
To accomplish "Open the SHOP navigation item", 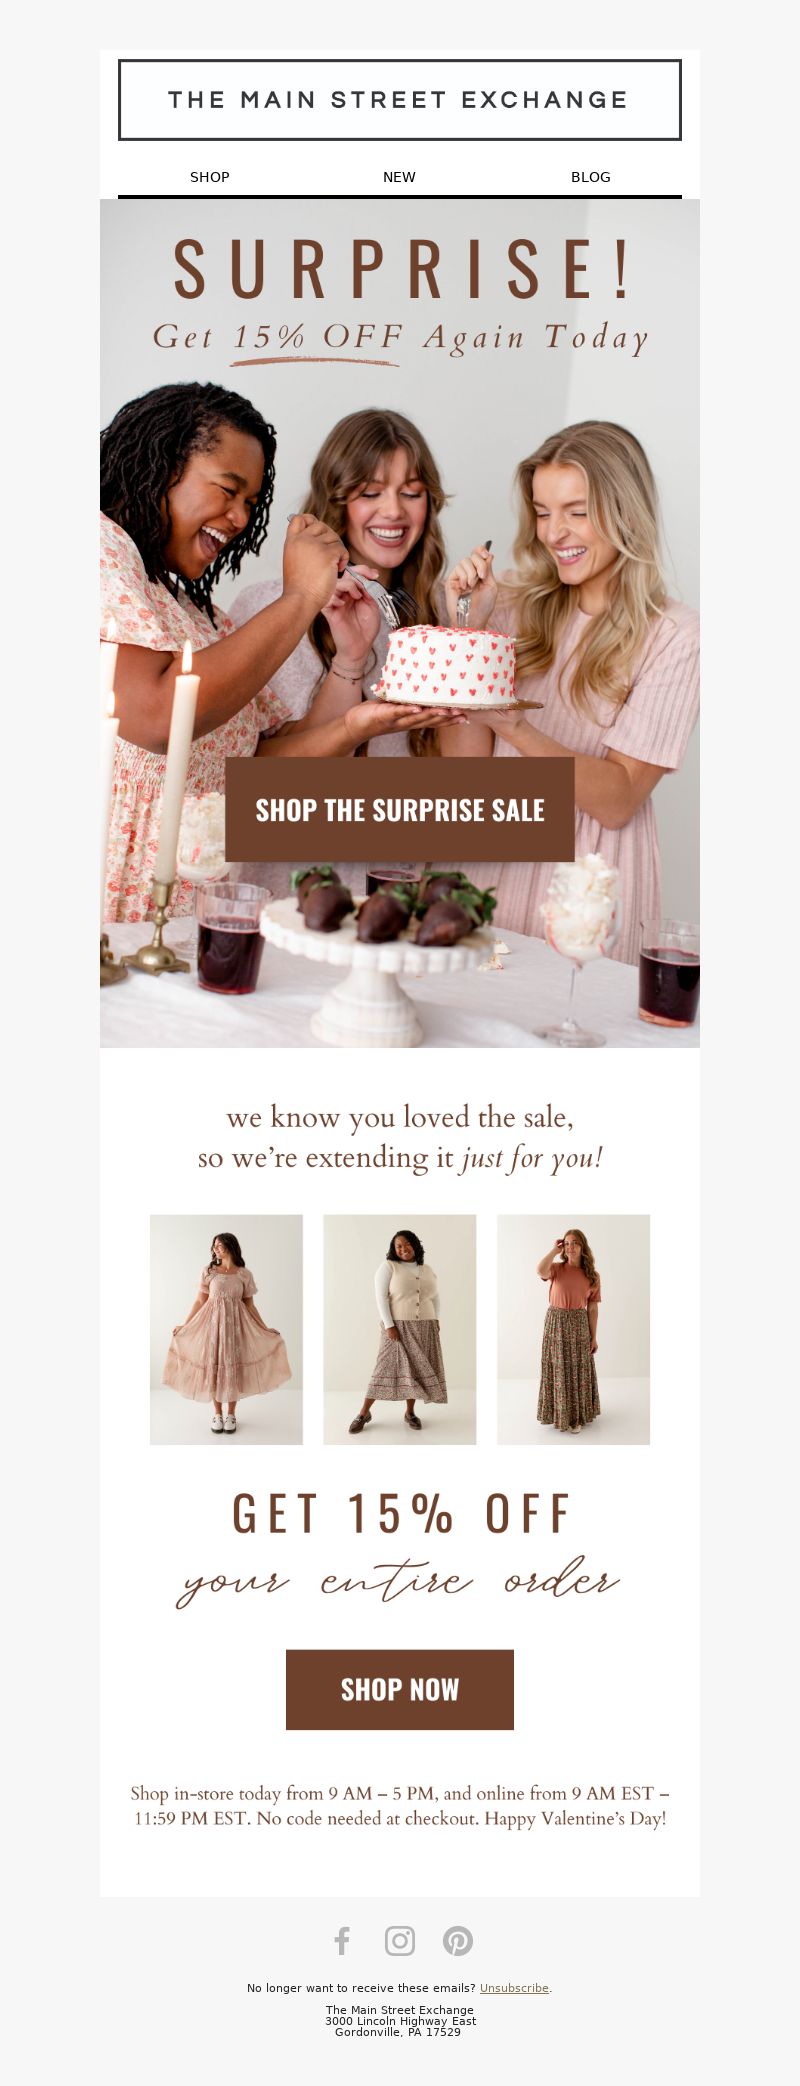I will pos(210,177).
